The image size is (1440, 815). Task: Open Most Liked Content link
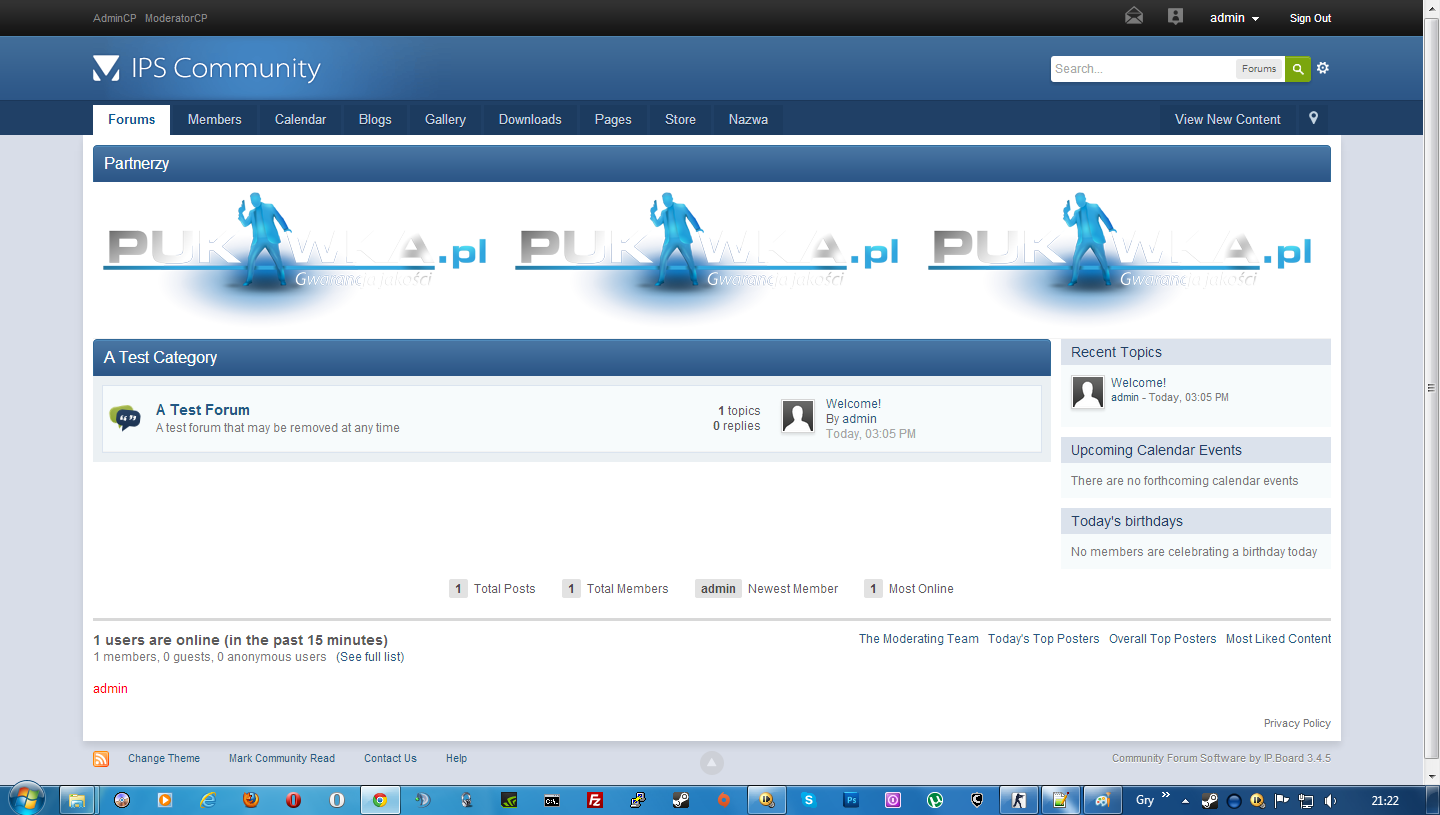pos(1278,639)
